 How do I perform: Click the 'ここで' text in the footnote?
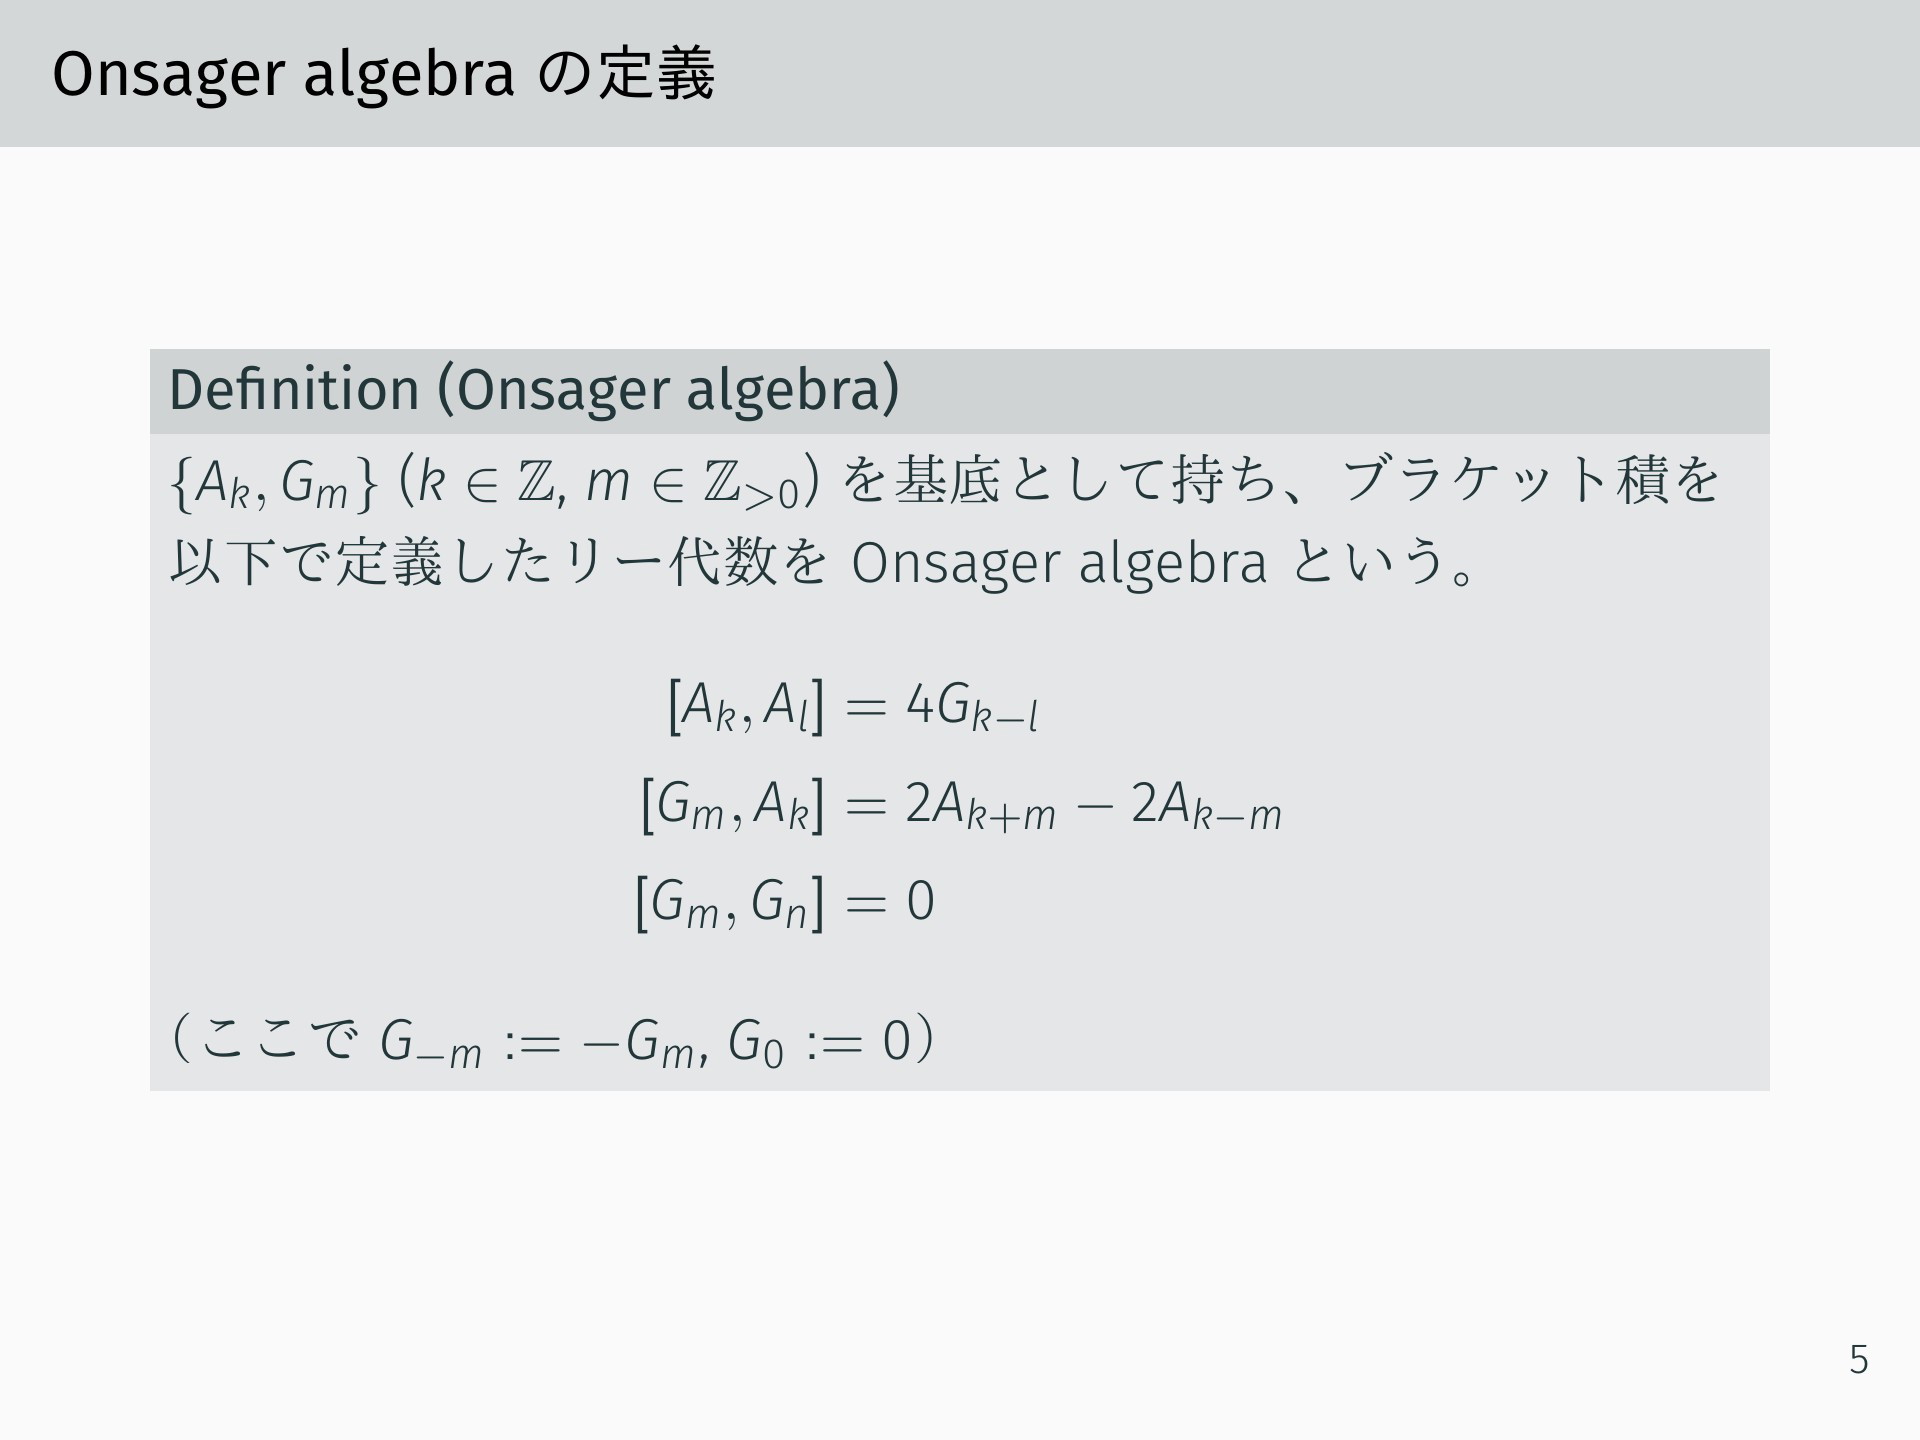pos(277,1040)
